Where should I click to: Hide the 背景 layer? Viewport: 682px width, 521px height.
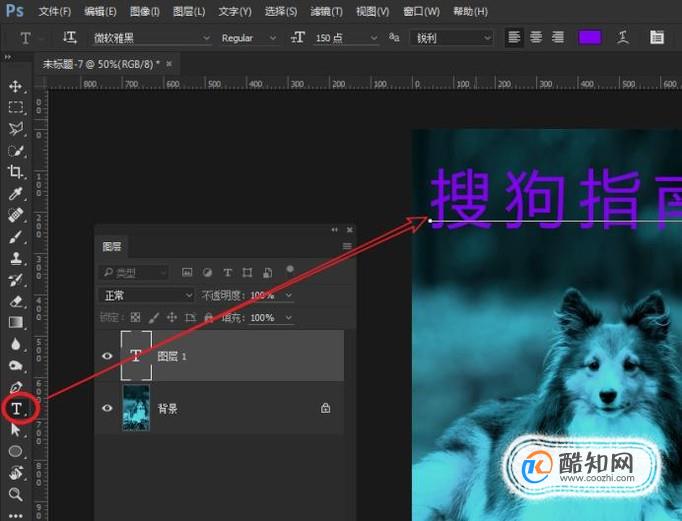[x=107, y=408]
